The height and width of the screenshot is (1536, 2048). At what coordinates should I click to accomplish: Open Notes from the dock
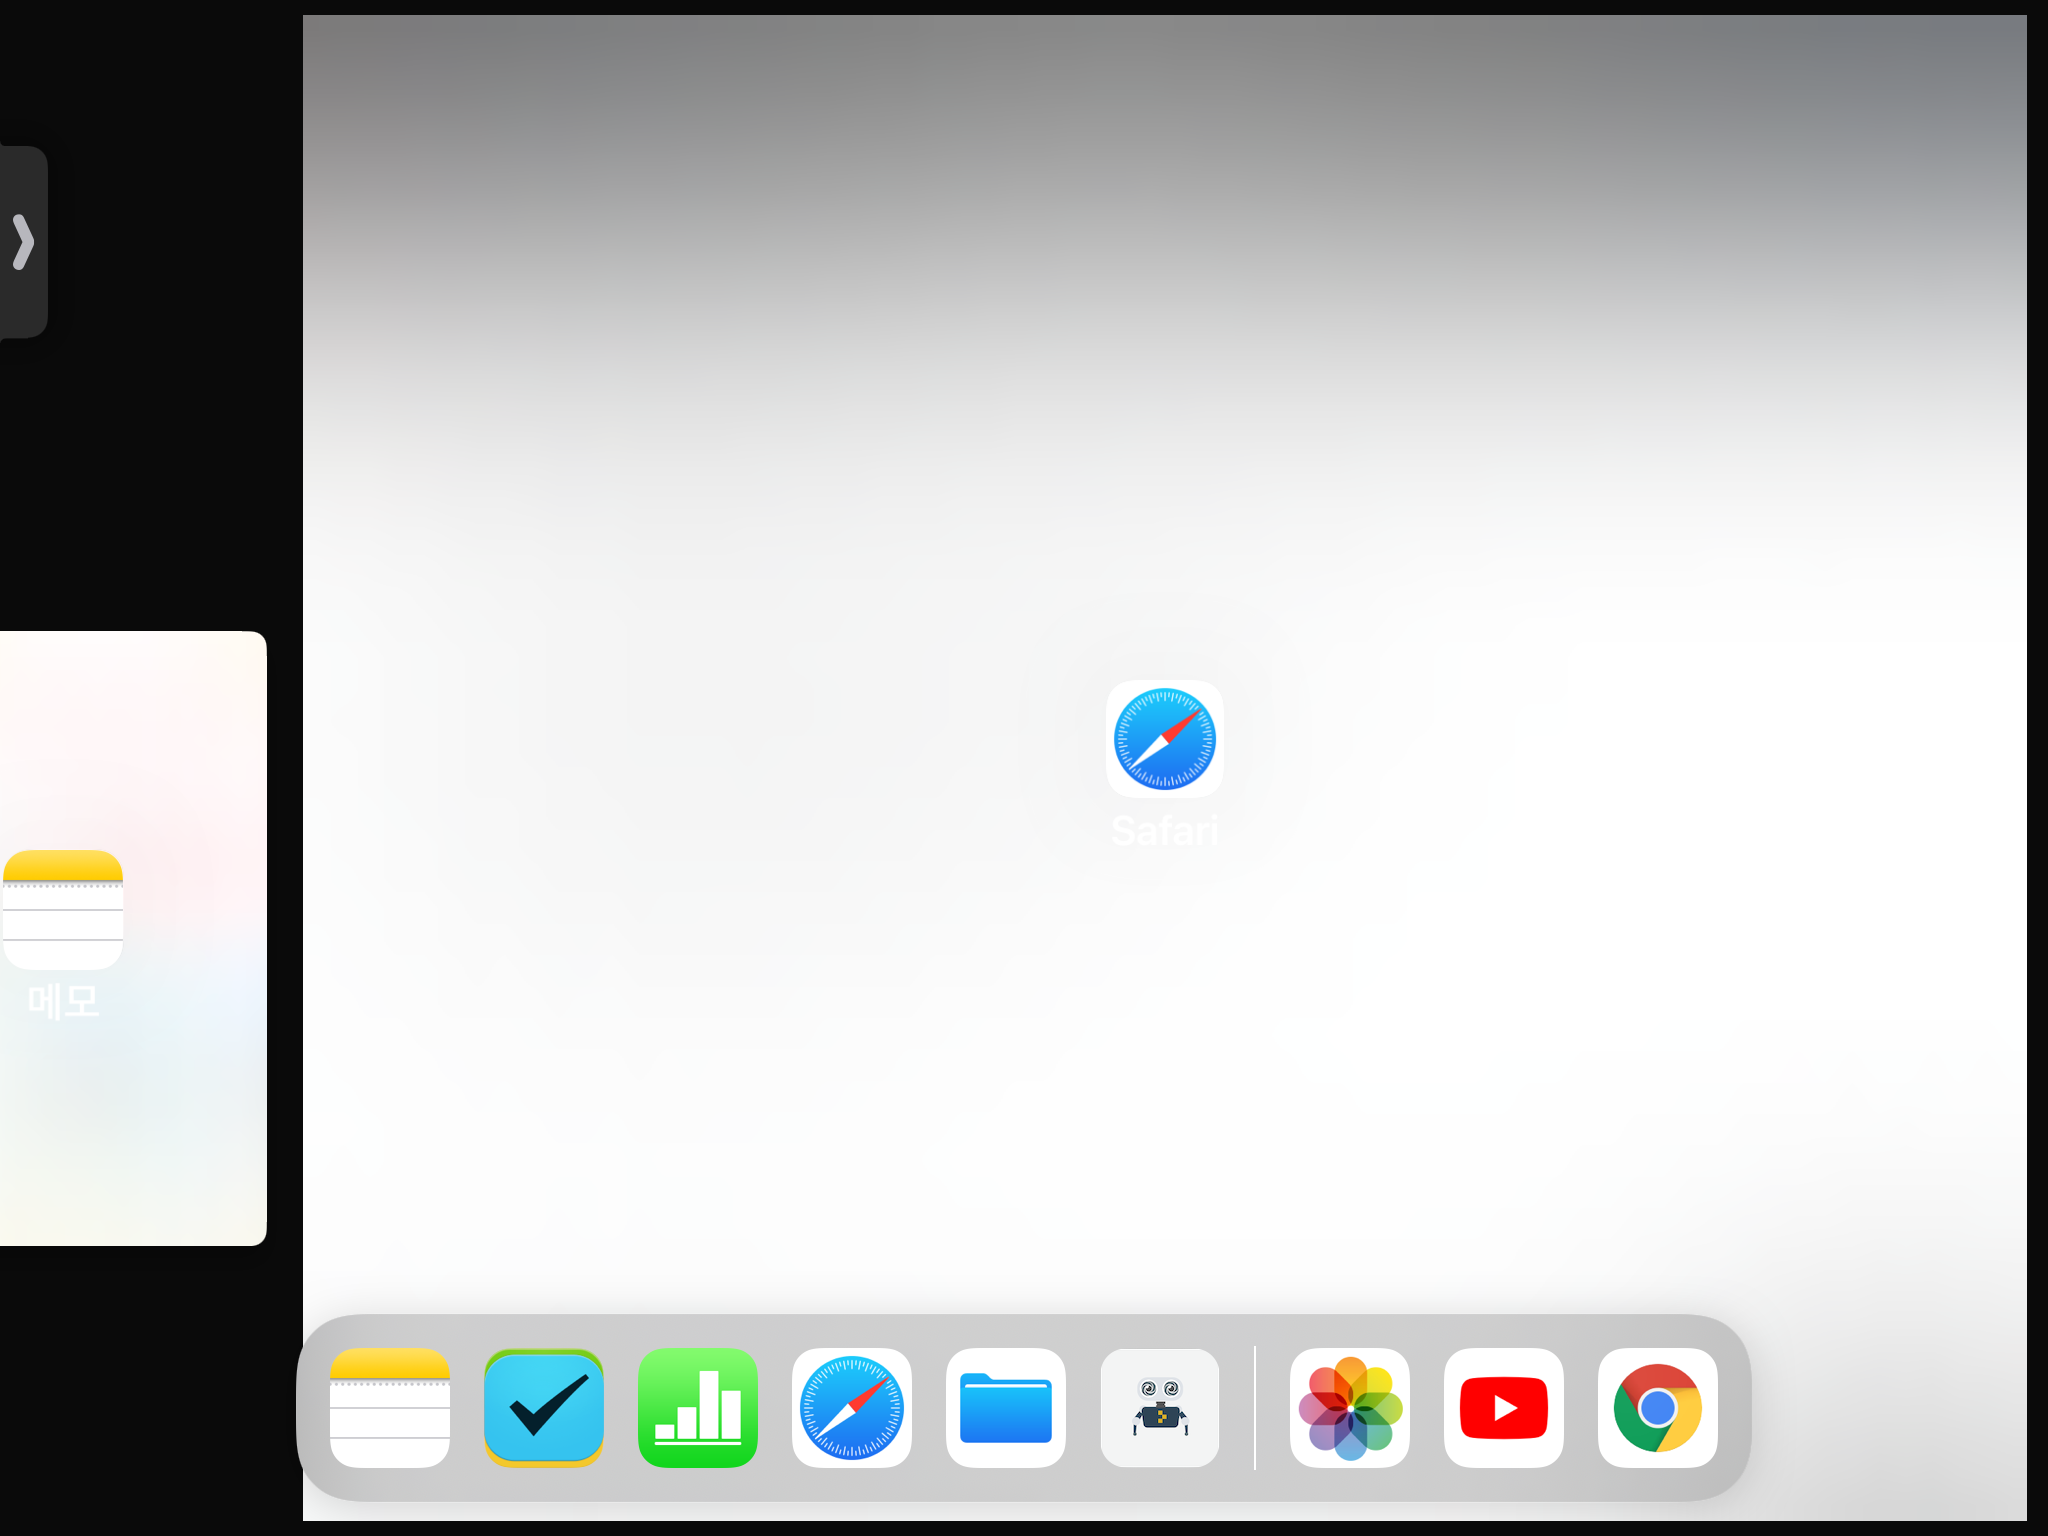389,1407
